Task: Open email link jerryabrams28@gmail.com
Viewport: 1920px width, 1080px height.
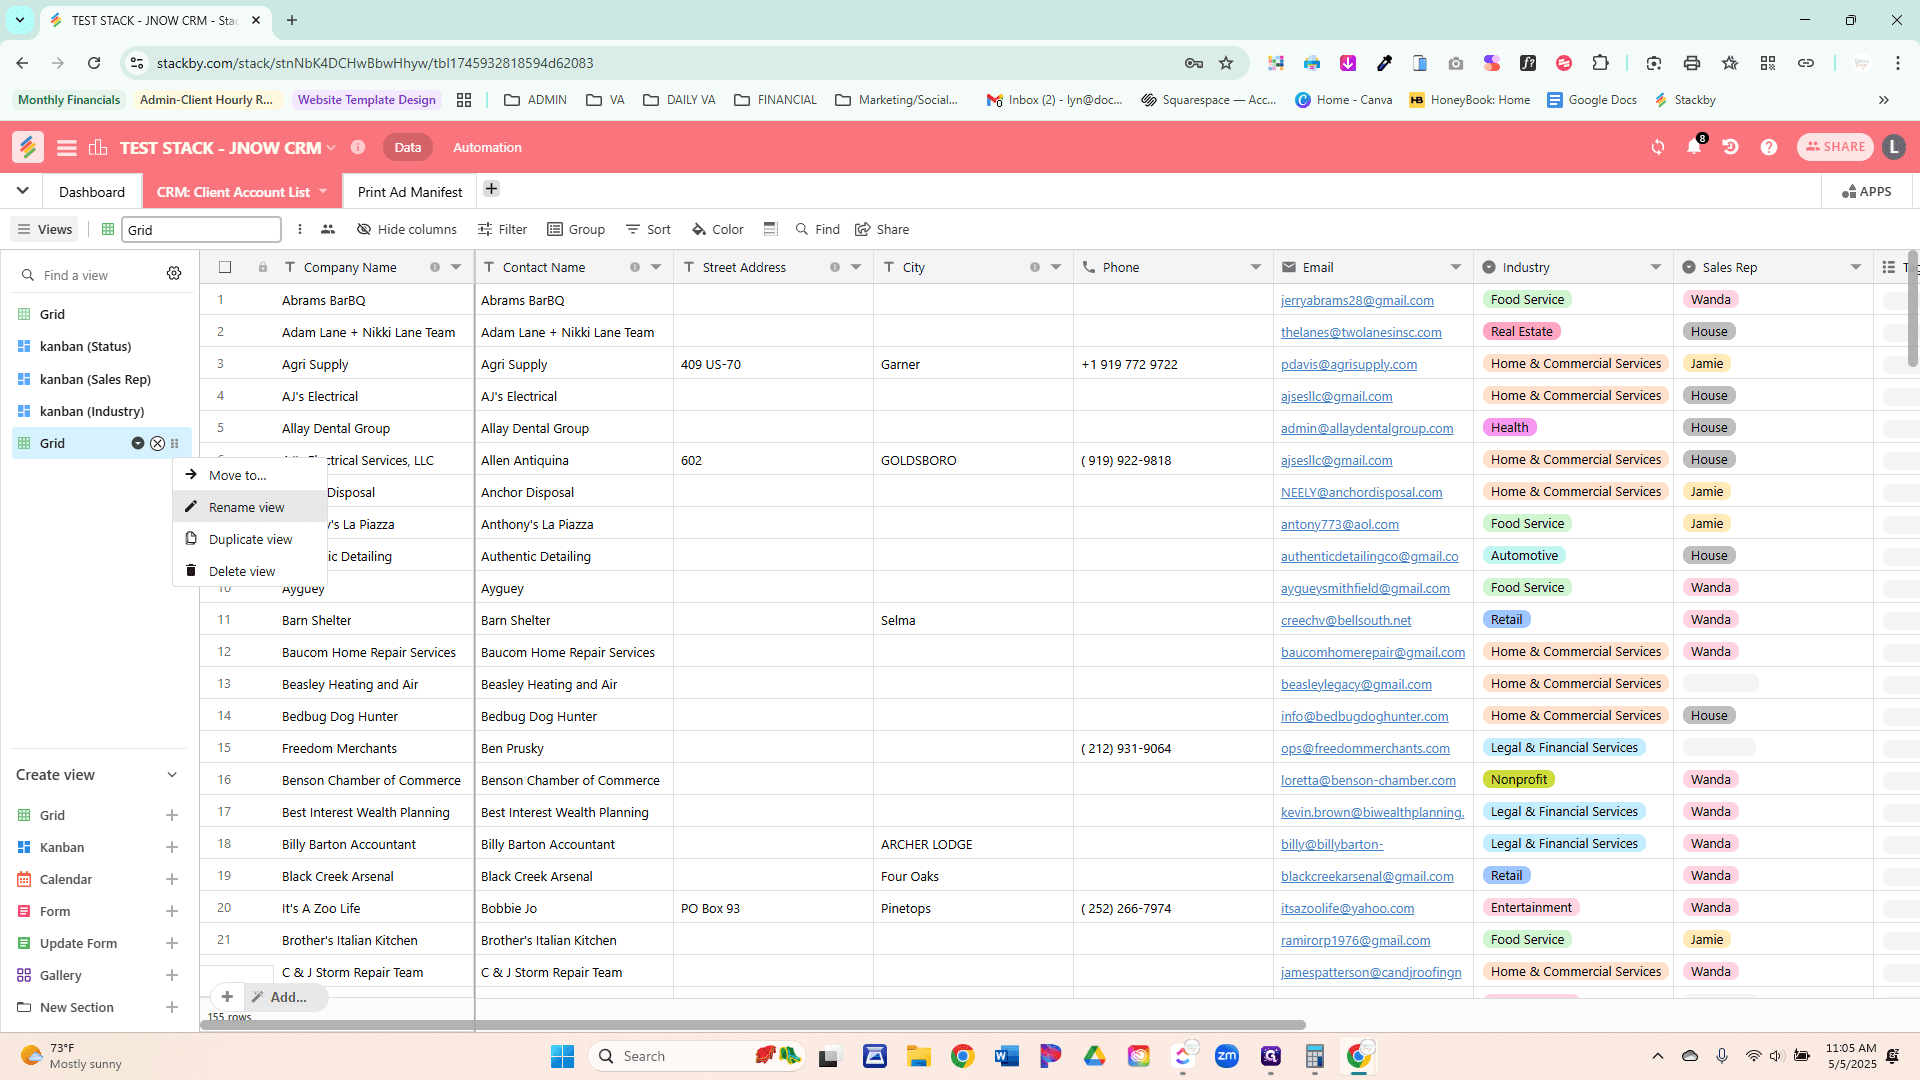Action: click(x=1357, y=300)
